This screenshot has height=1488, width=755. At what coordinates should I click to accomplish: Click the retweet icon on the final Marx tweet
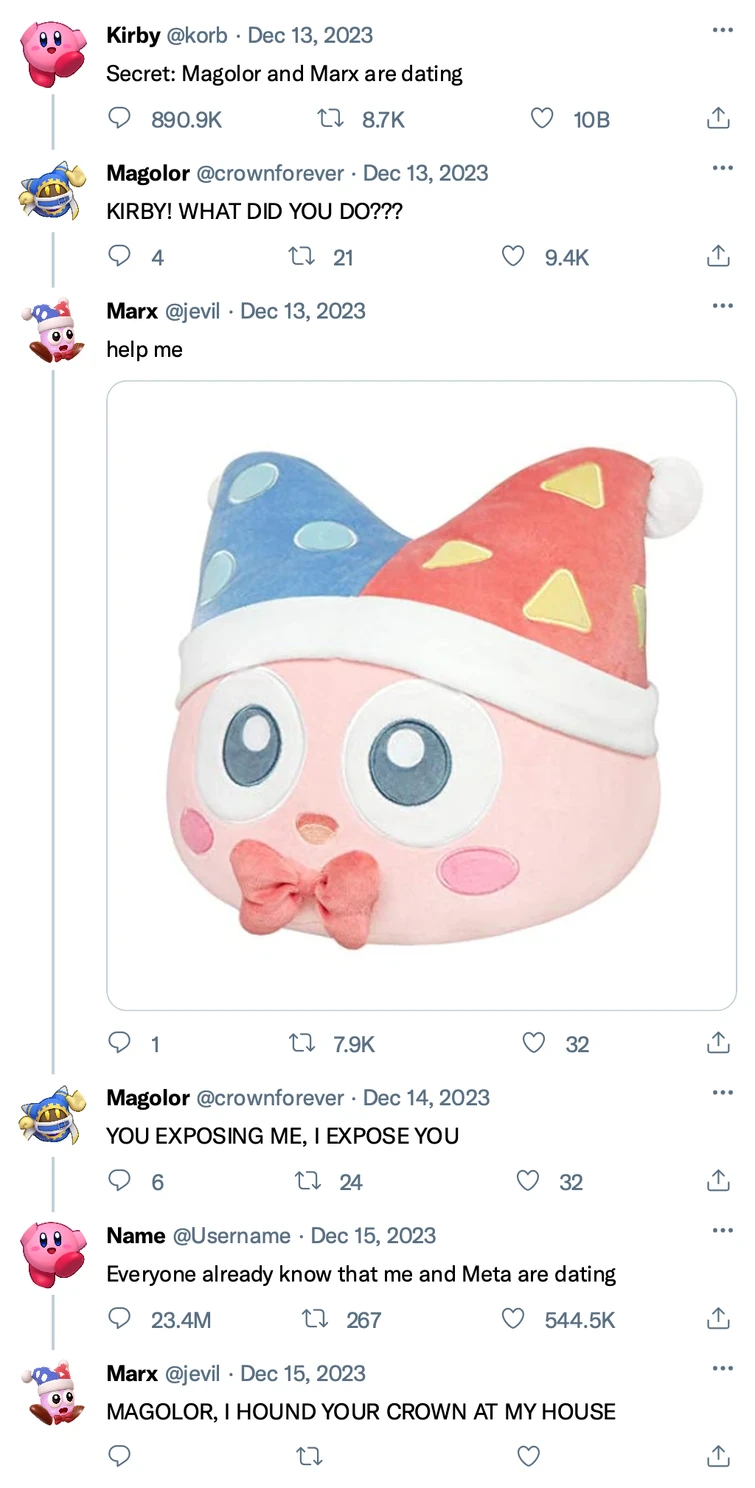coord(310,1456)
